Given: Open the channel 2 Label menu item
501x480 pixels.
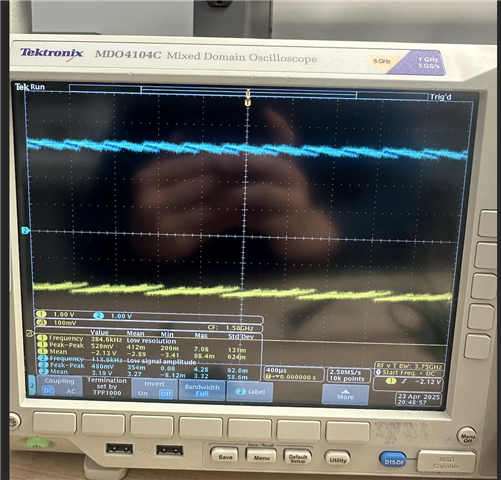Looking at the screenshot, I should coord(250,392).
